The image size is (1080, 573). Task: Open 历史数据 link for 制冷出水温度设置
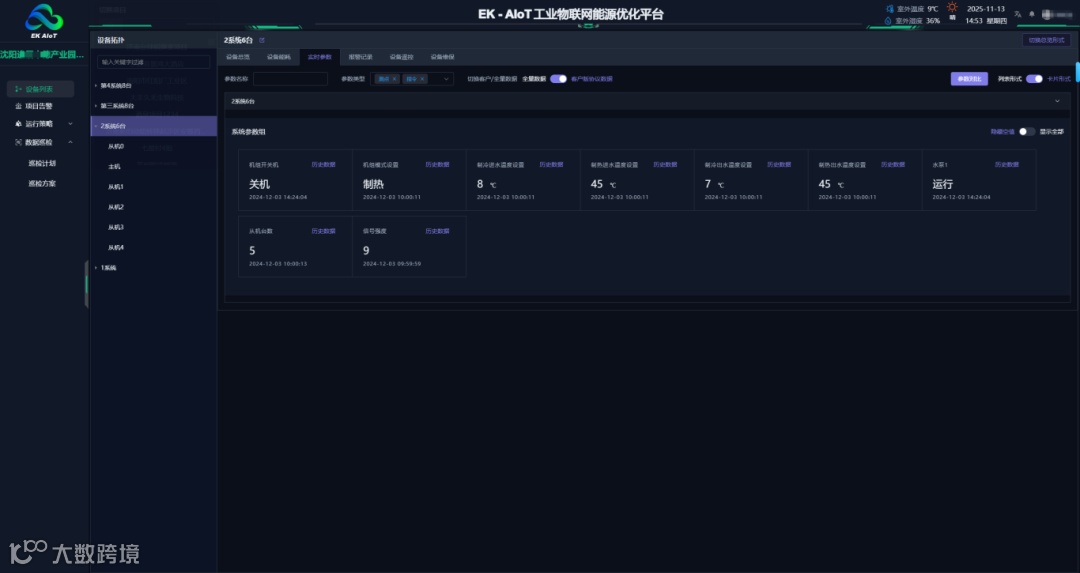(779, 165)
